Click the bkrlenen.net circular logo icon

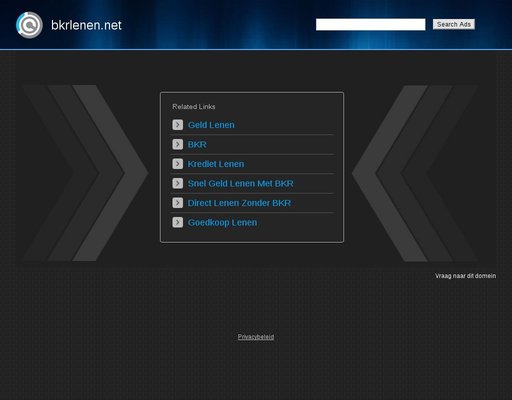click(x=29, y=25)
